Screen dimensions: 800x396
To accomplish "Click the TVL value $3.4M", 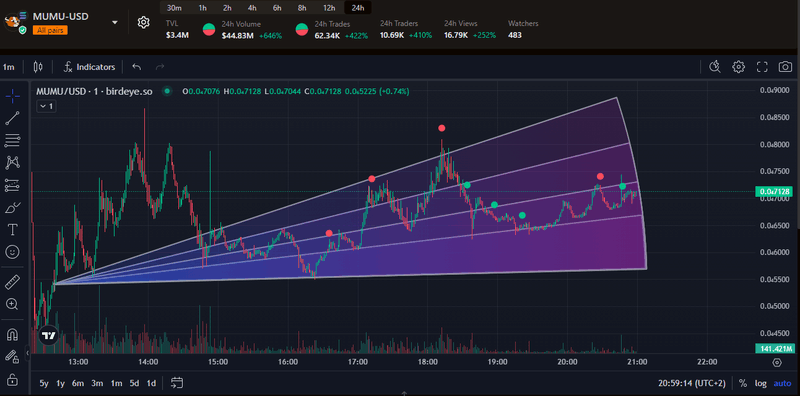I will point(178,35).
